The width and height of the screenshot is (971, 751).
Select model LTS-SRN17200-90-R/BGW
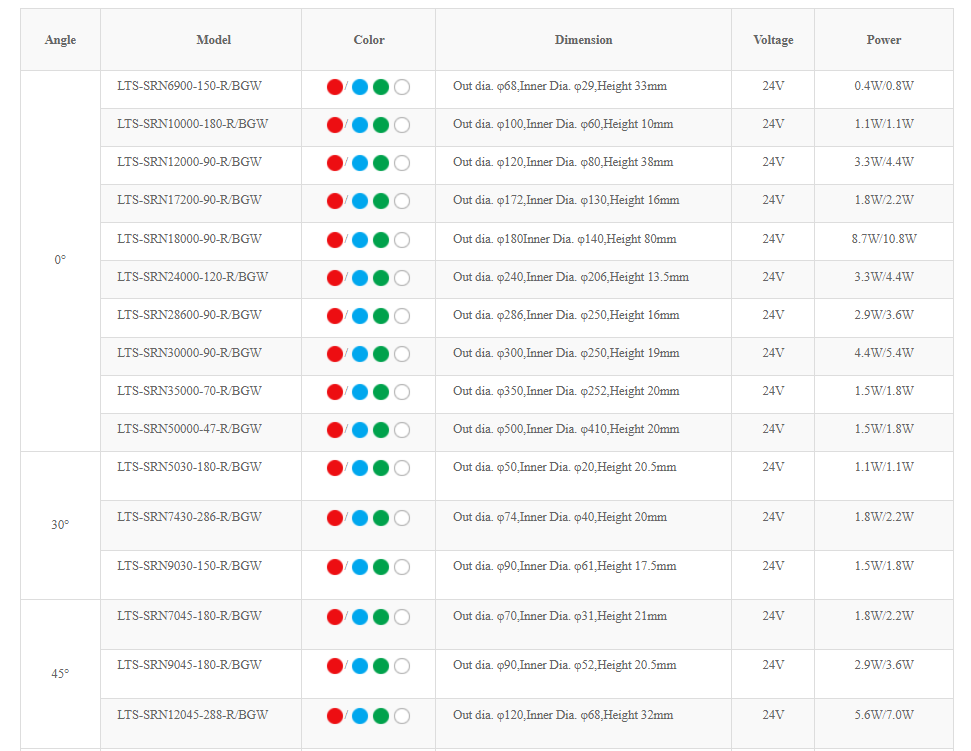click(189, 200)
